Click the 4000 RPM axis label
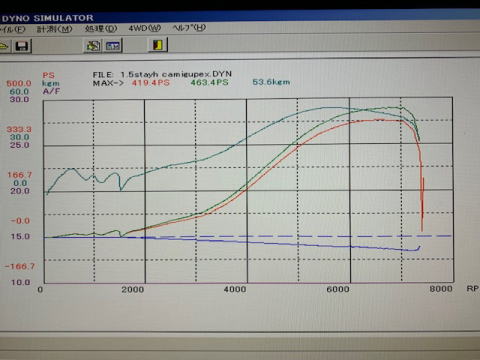The image size is (480, 360). click(235, 289)
